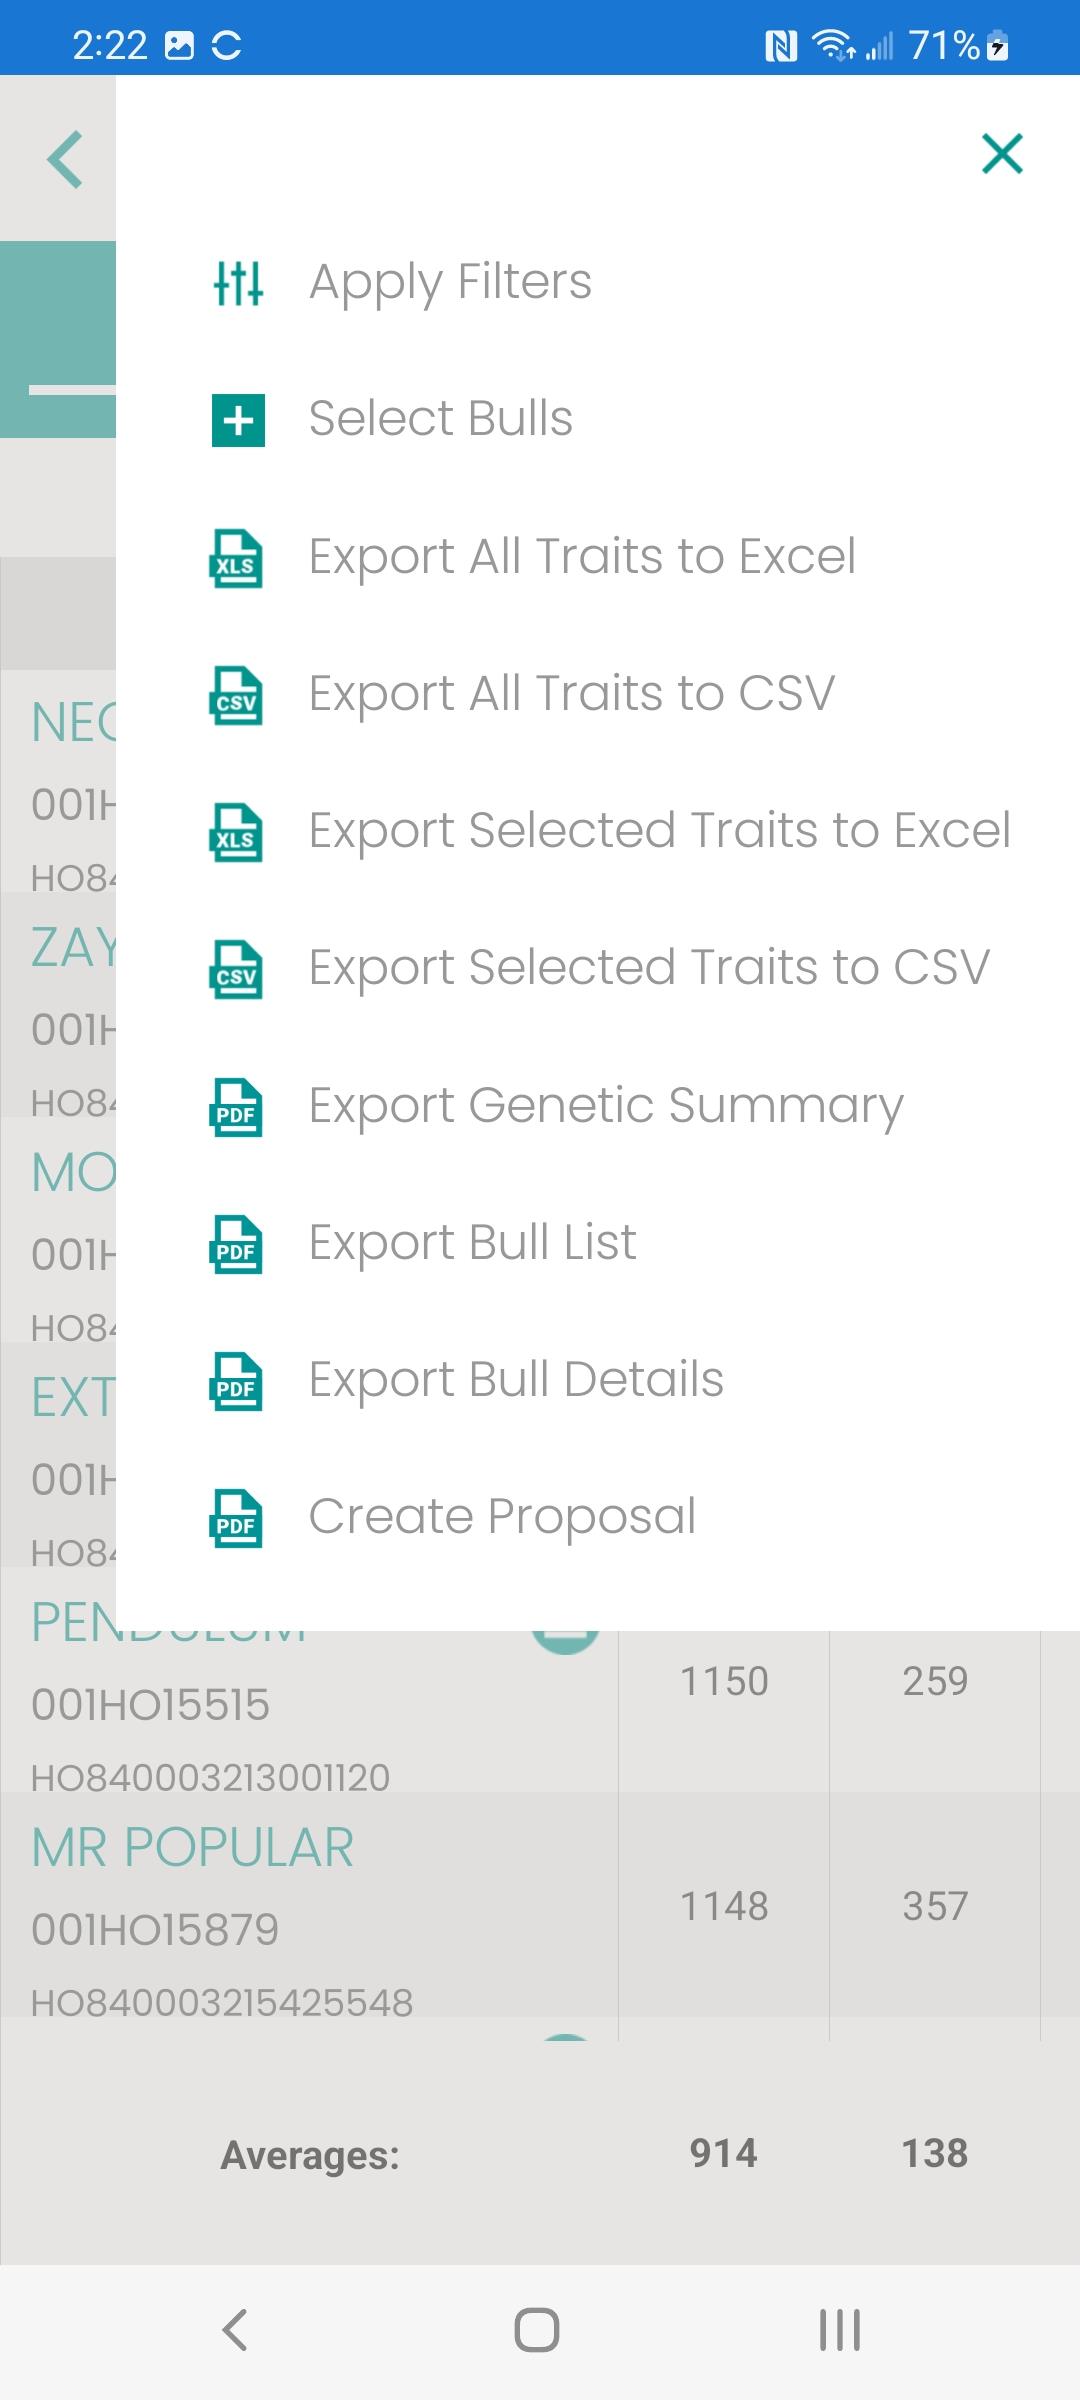This screenshot has height=2400, width=1080.
Task: Tap PDF icon next to Create Proposal
Action: pos(236,1518)
